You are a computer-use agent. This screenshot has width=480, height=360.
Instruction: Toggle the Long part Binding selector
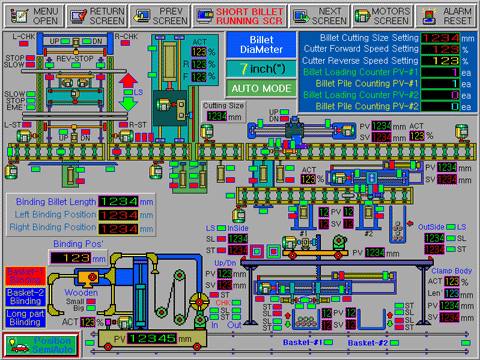click(x=25, y=318)
